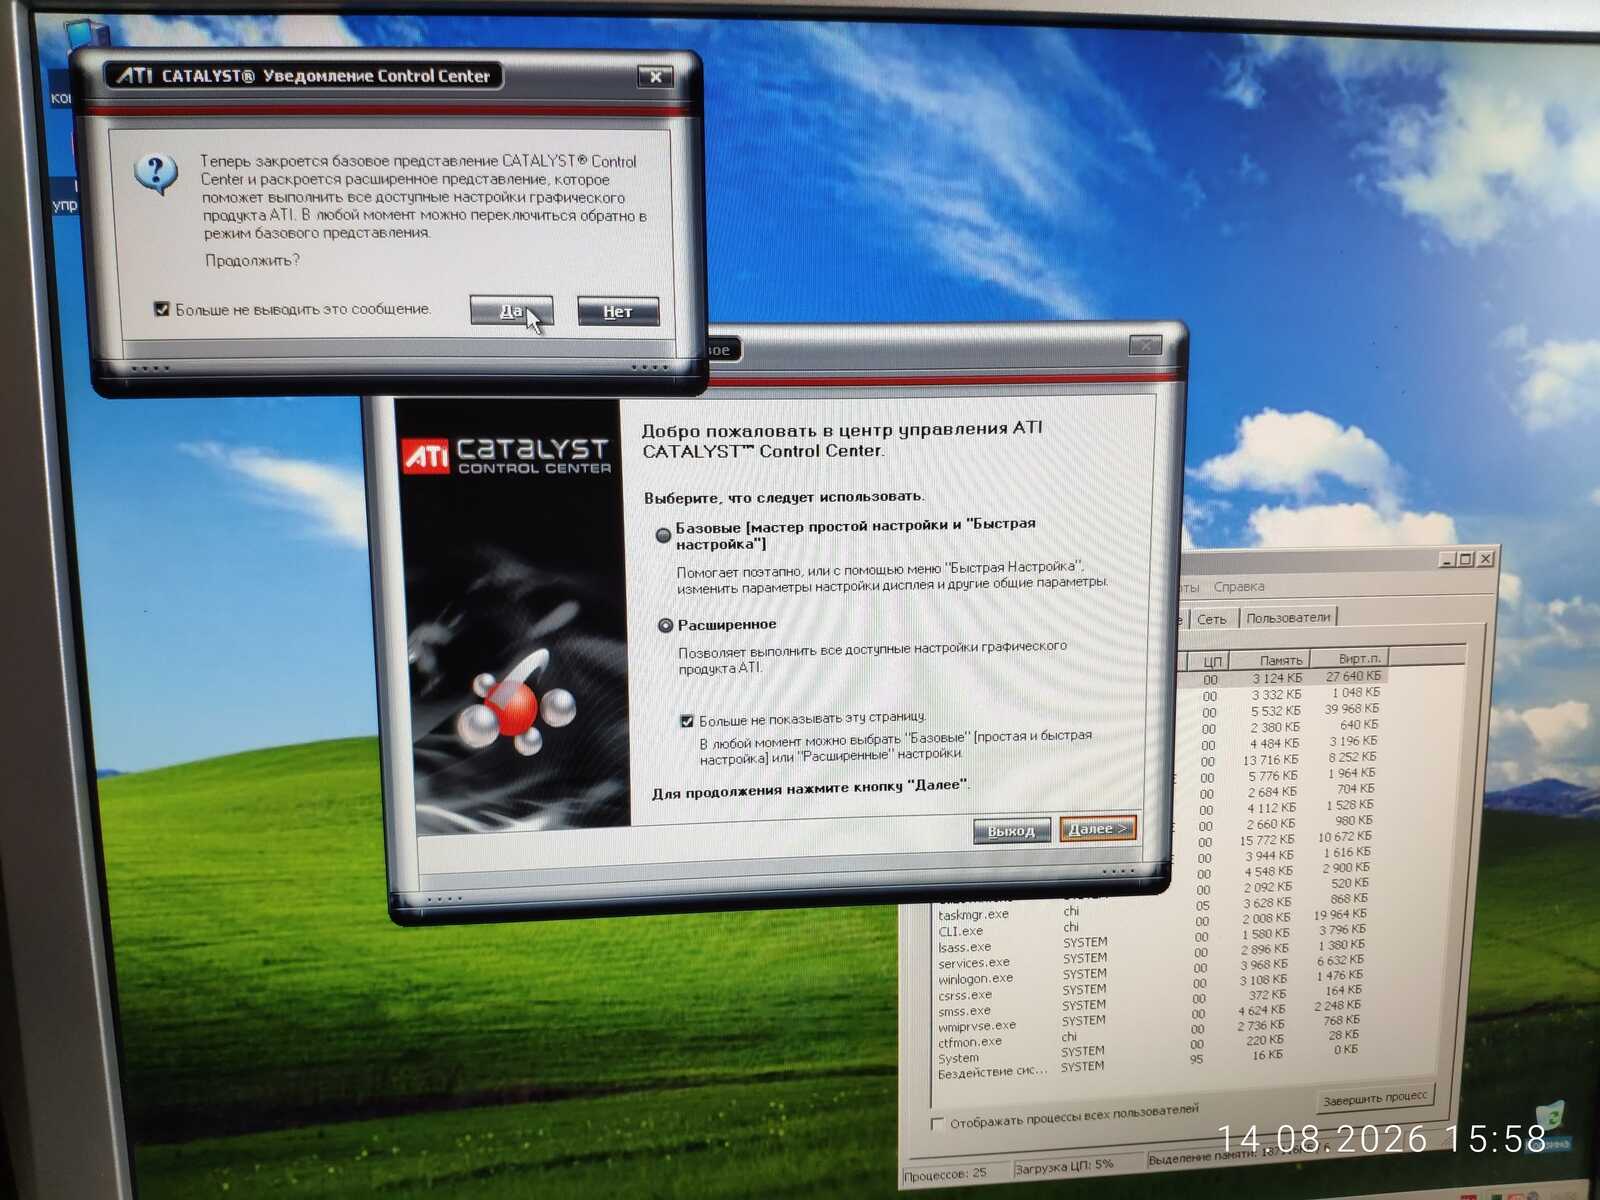Viewport: 1600px width, 1200px height.
Task: Open the Пользователи tab in Task Manager
Action: point(1288,617)
